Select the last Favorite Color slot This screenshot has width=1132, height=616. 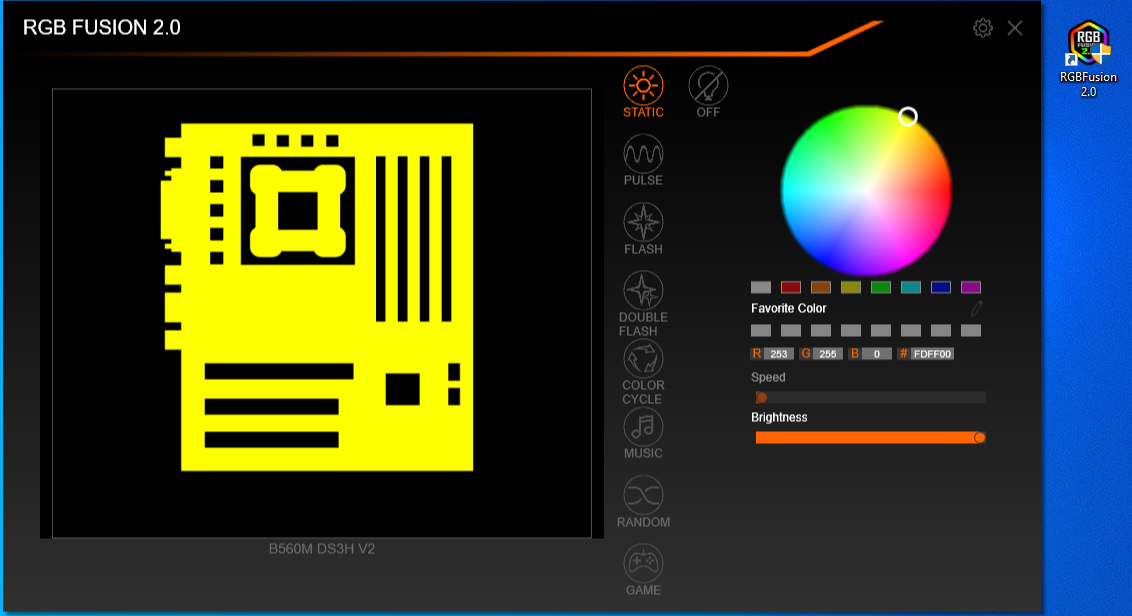pos(971,331)
